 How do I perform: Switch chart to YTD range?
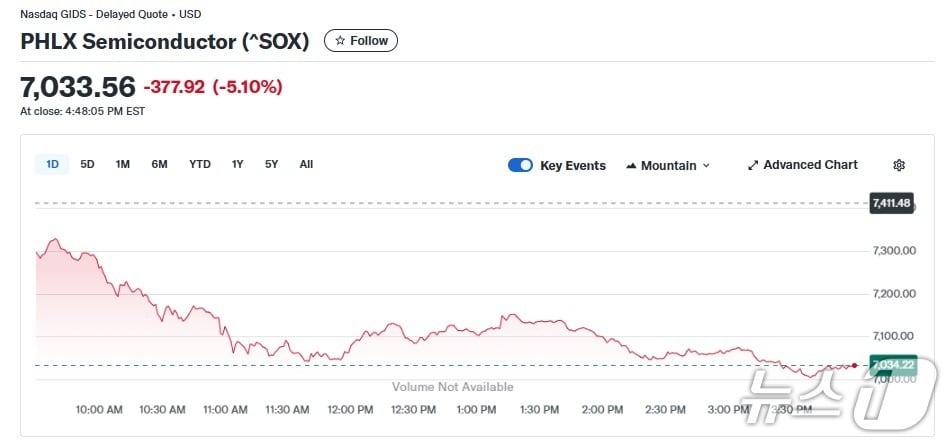tap(200, 164)
